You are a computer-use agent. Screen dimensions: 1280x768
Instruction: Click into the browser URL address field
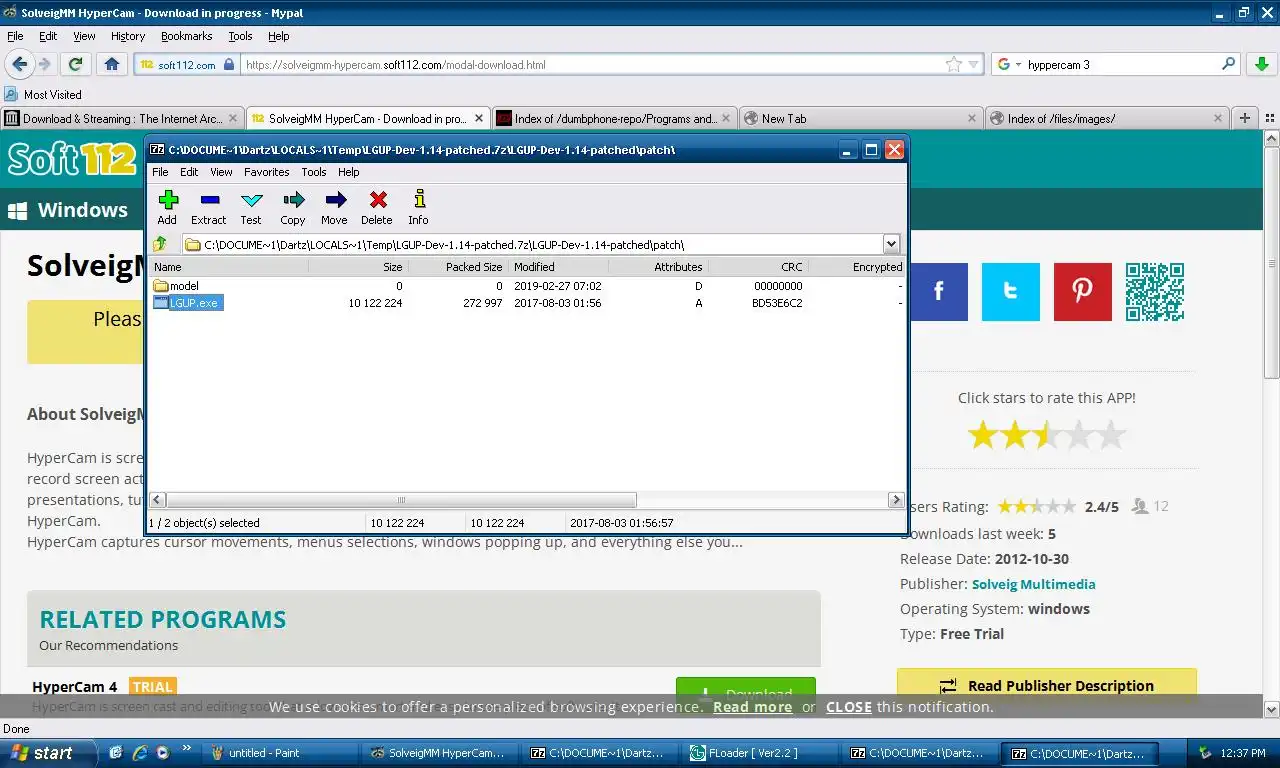[593, 65]
